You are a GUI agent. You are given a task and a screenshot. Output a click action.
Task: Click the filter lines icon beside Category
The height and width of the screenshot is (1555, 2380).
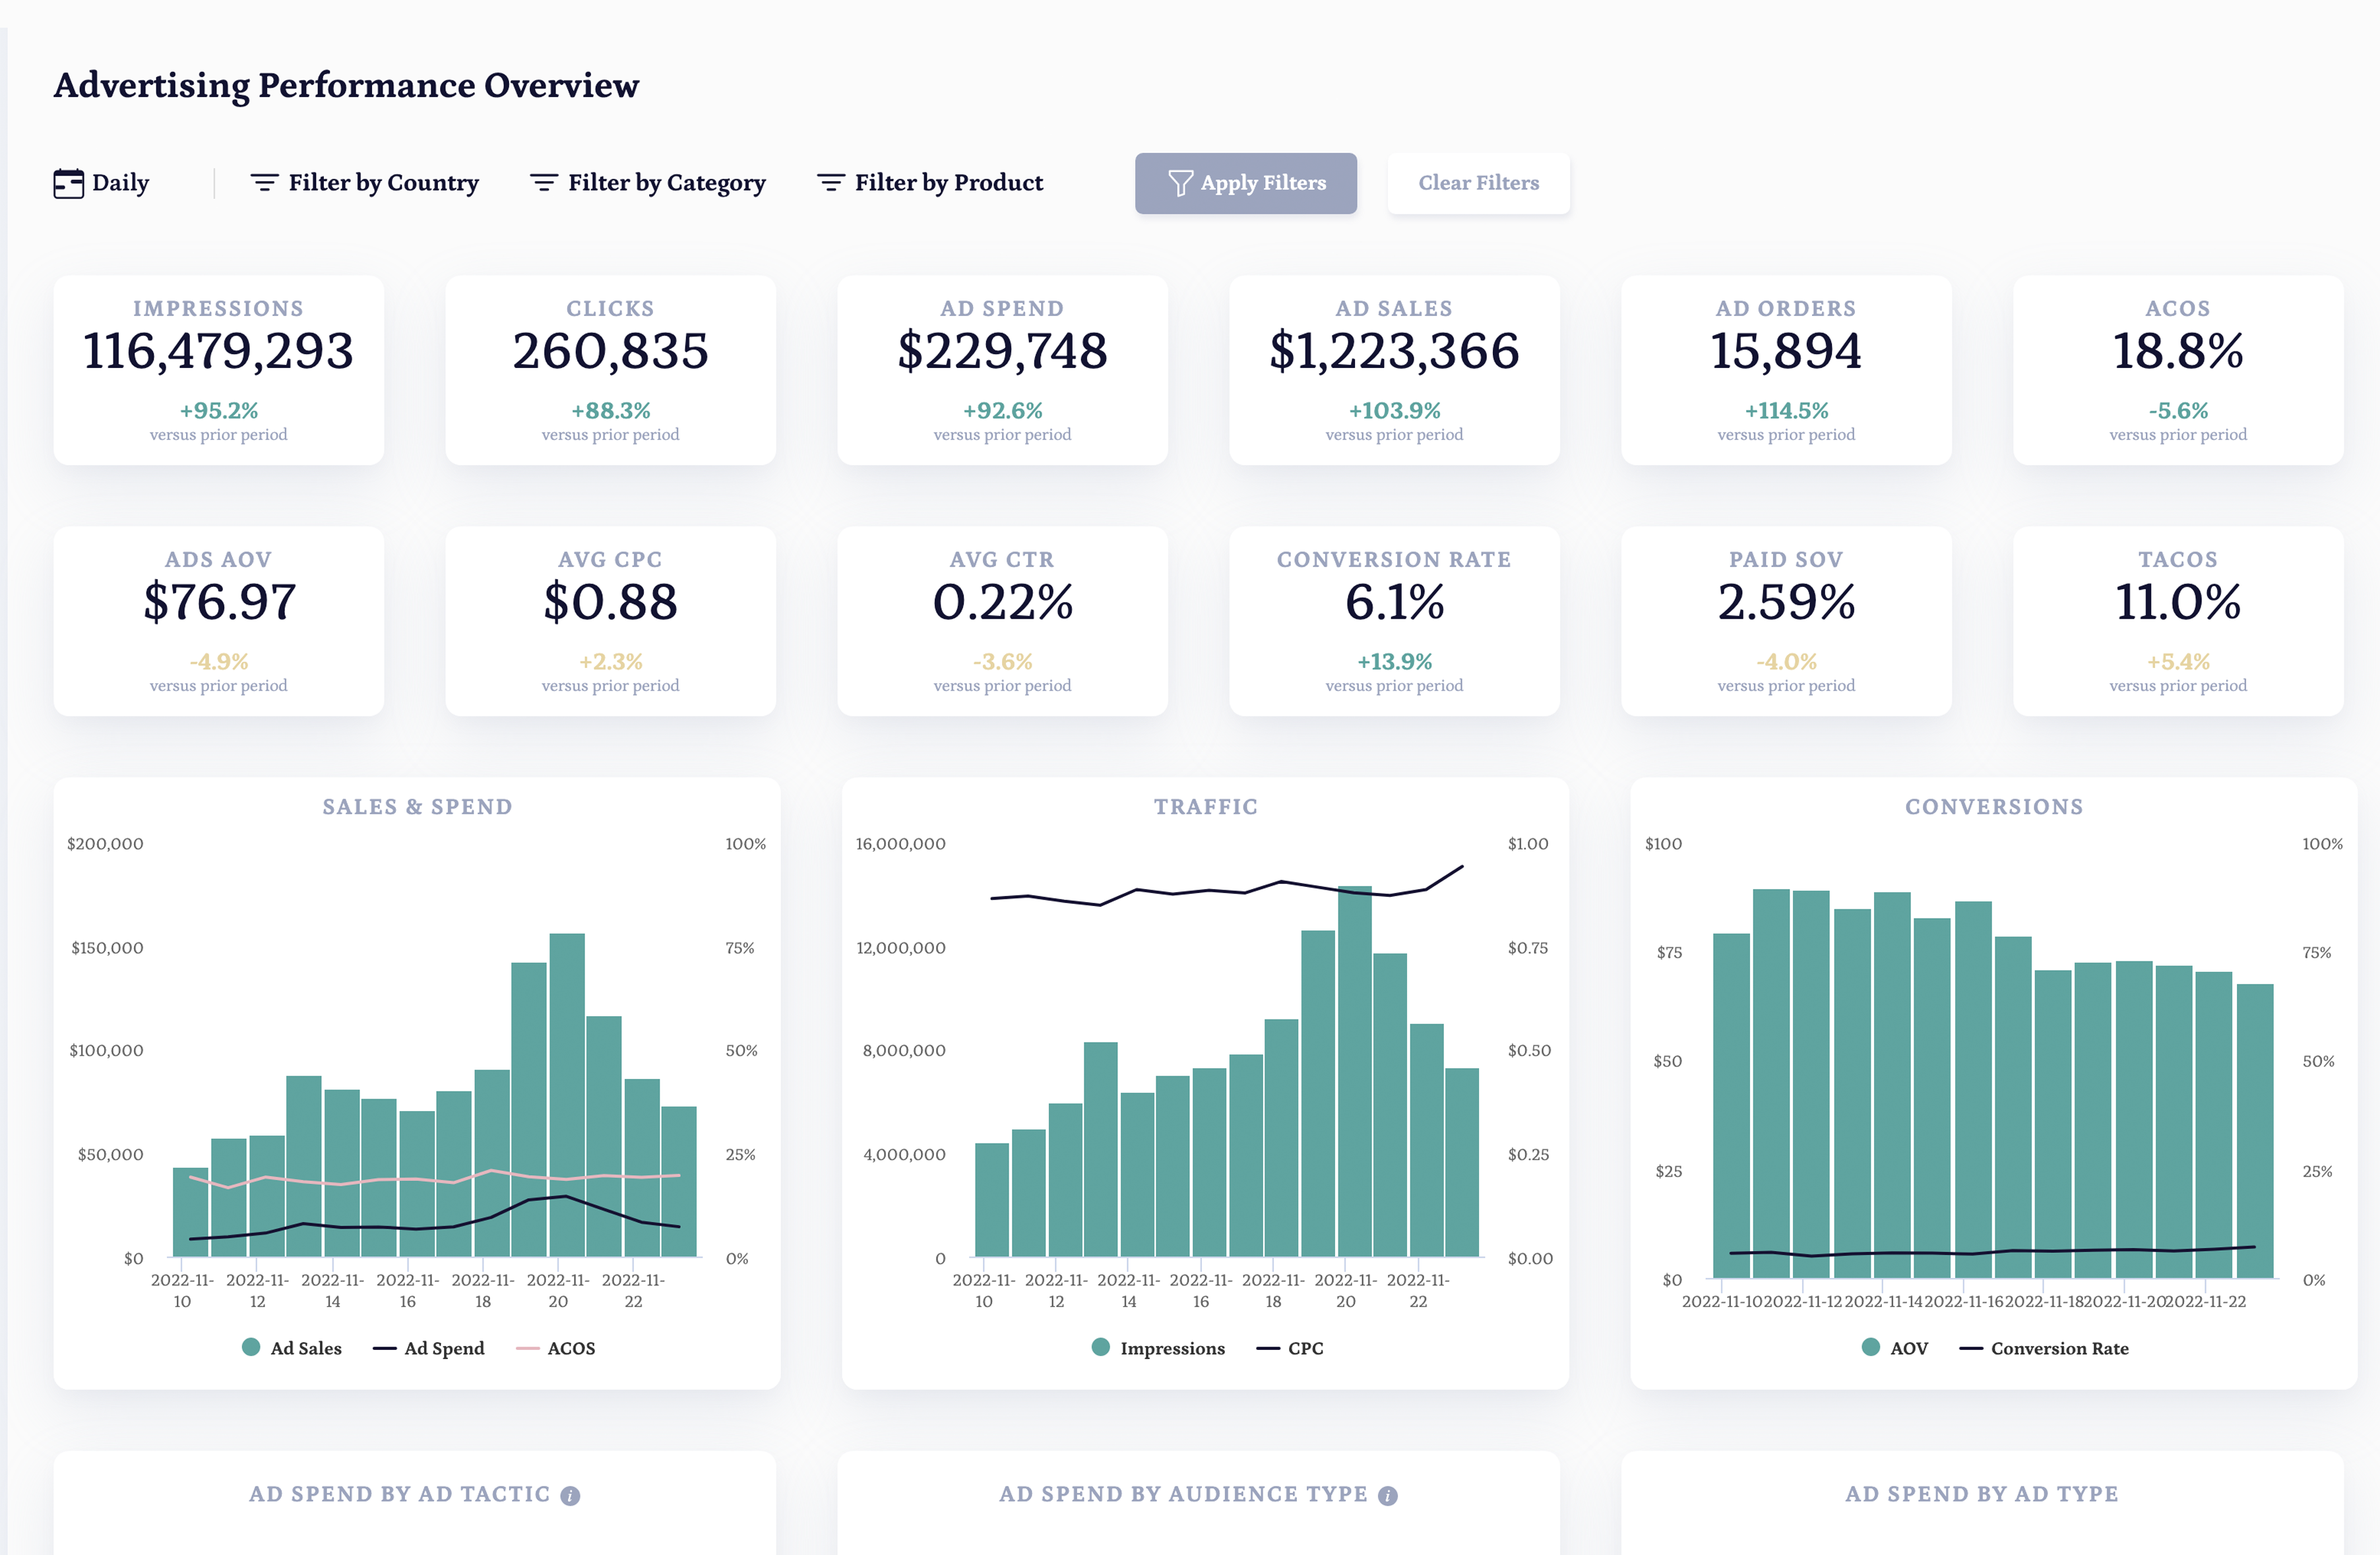click(x=543, y=183)
